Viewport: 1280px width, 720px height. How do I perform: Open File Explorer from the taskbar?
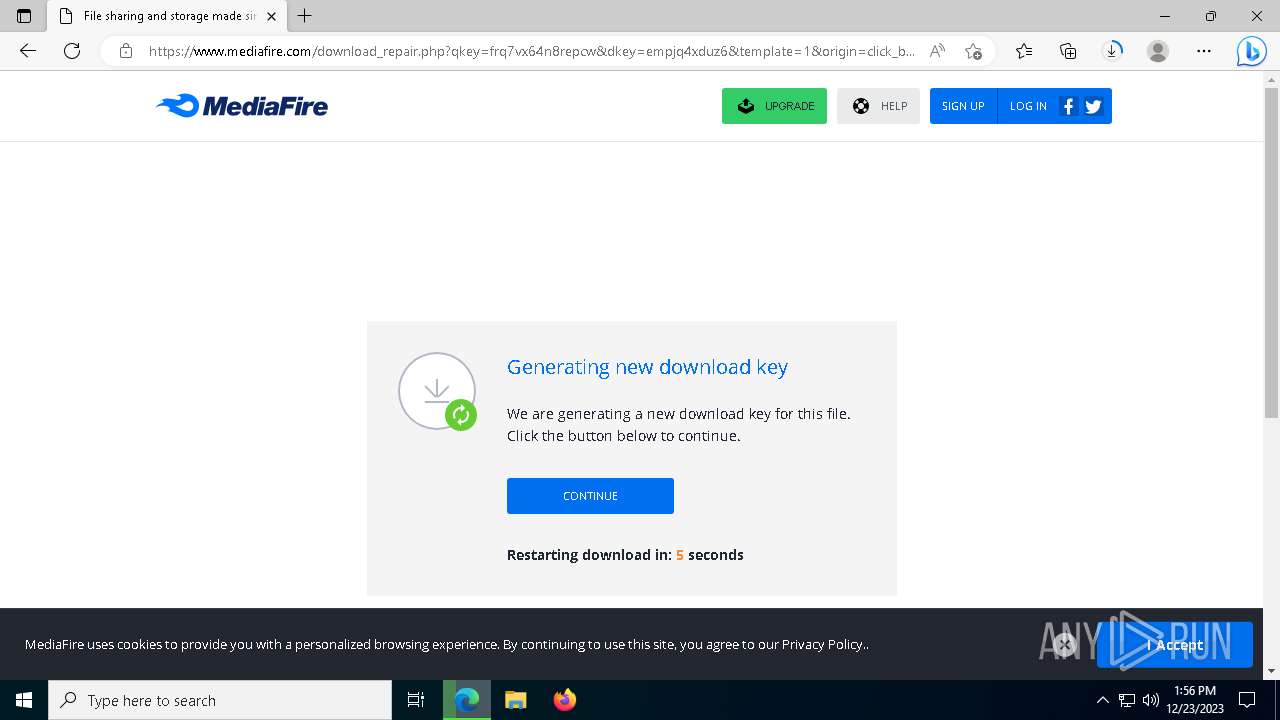516,700
